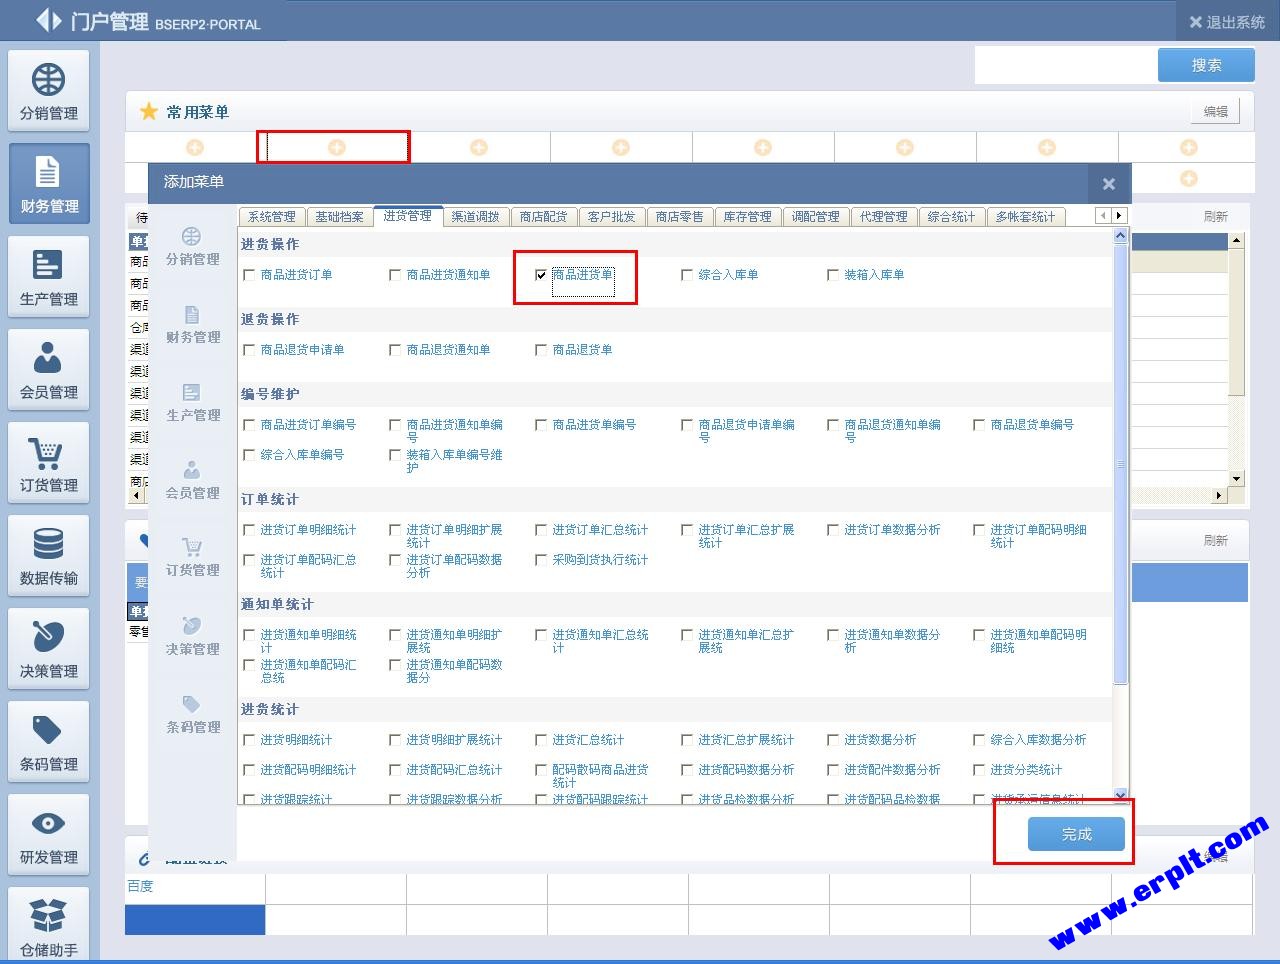Switch to 商店零售 tab
Screen dimensions: 1280x964
tap(679, 217)
